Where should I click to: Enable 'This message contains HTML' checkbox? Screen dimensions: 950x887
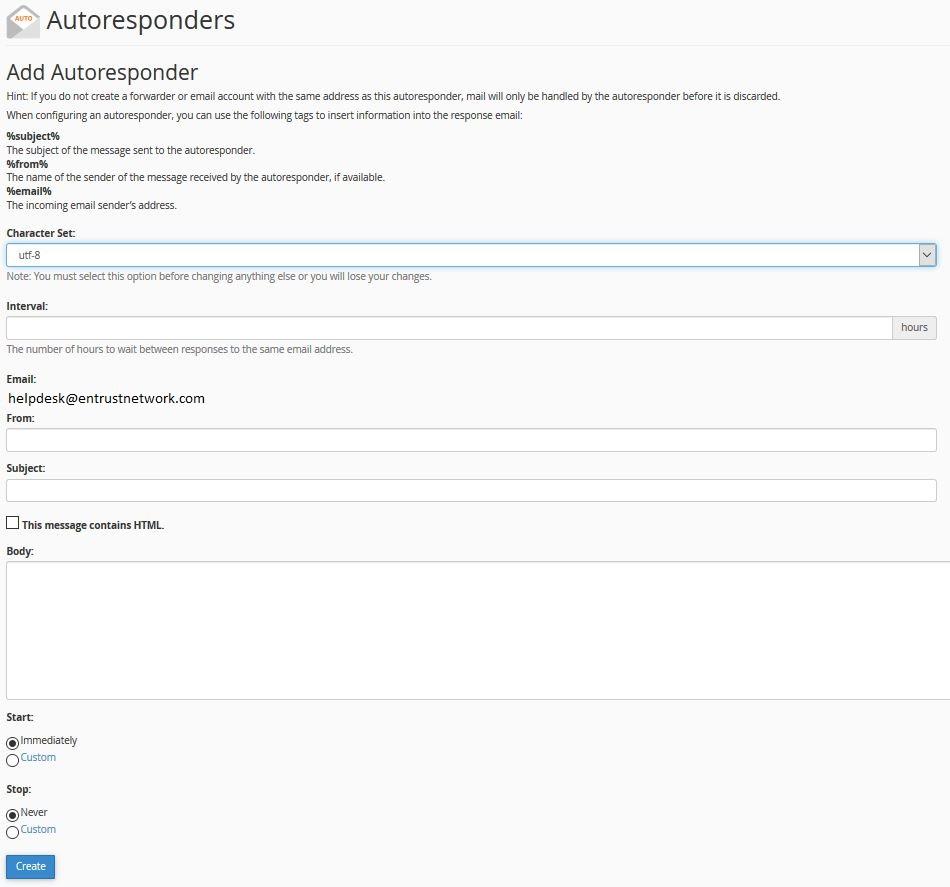(13, 523)
